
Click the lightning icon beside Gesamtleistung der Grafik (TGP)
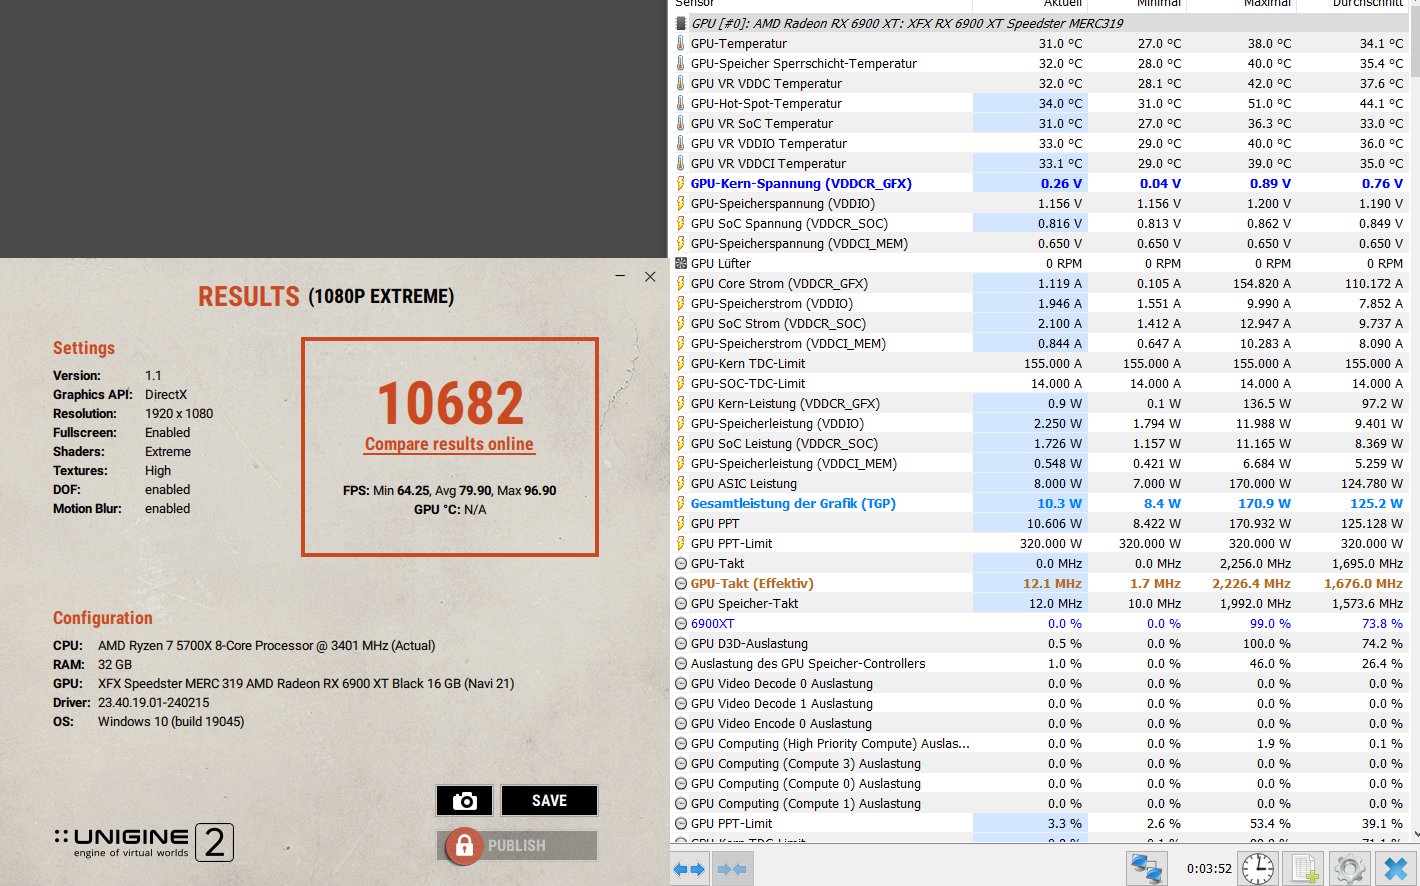coord(681,503)
